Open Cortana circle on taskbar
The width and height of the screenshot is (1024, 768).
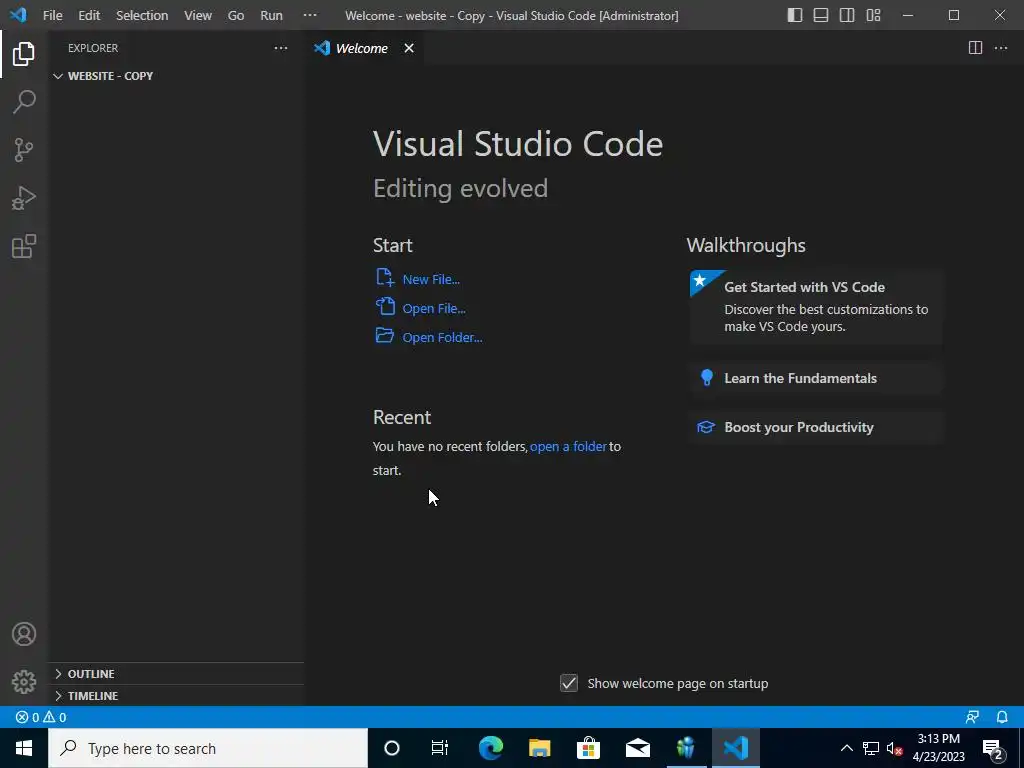pos(392,748)
